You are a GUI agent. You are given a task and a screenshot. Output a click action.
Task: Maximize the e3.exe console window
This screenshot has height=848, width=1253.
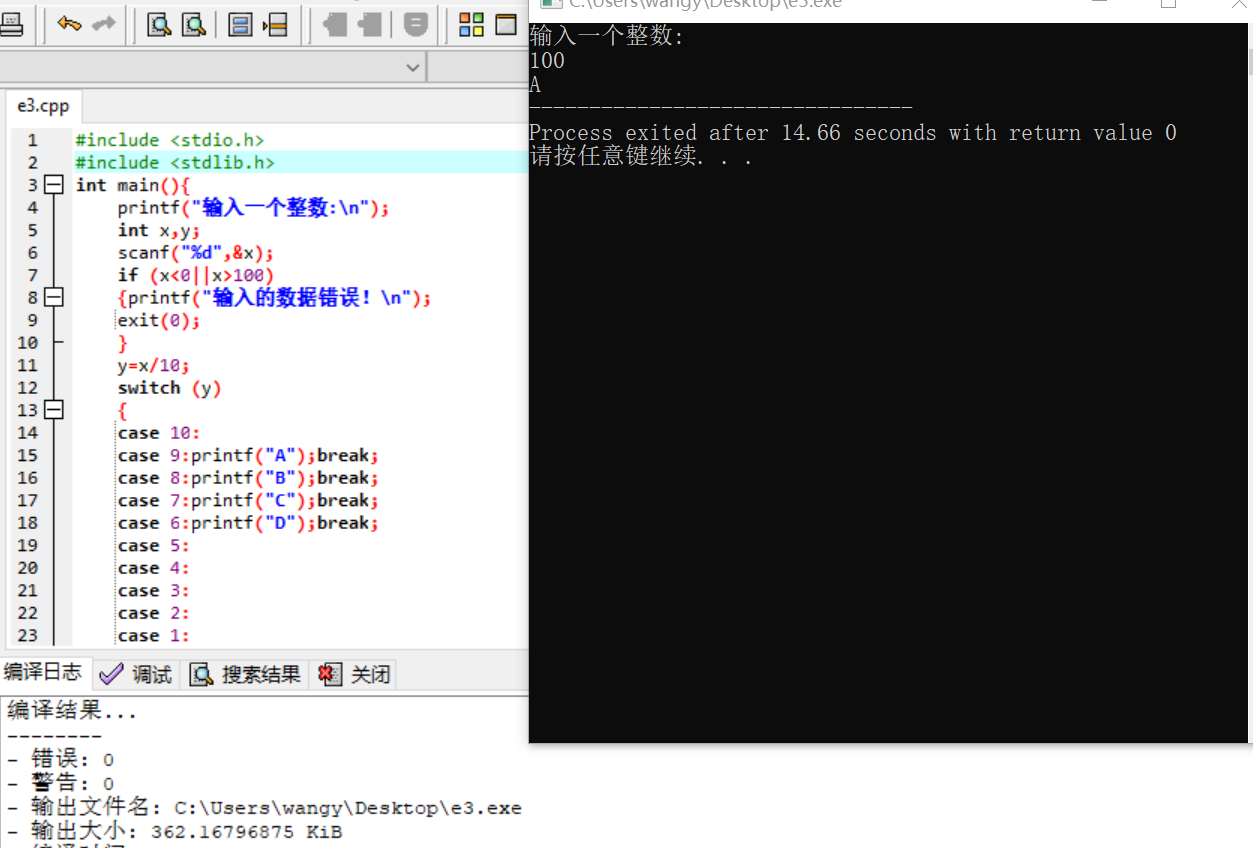[1167, 4]
